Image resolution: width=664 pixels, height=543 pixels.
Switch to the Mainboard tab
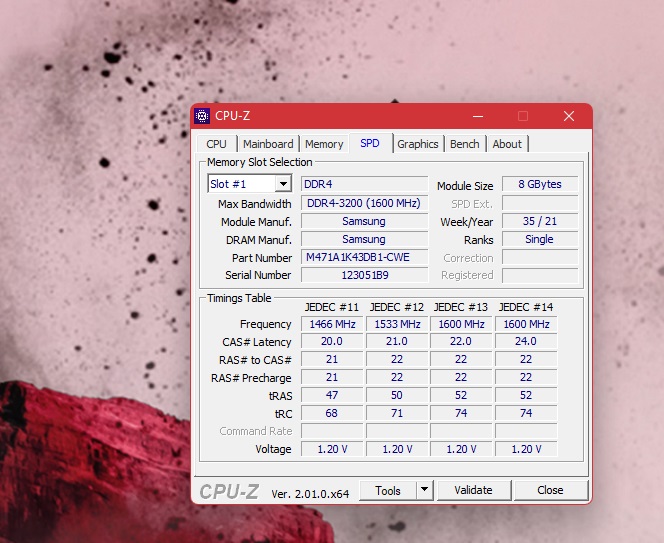pos(268,144)
